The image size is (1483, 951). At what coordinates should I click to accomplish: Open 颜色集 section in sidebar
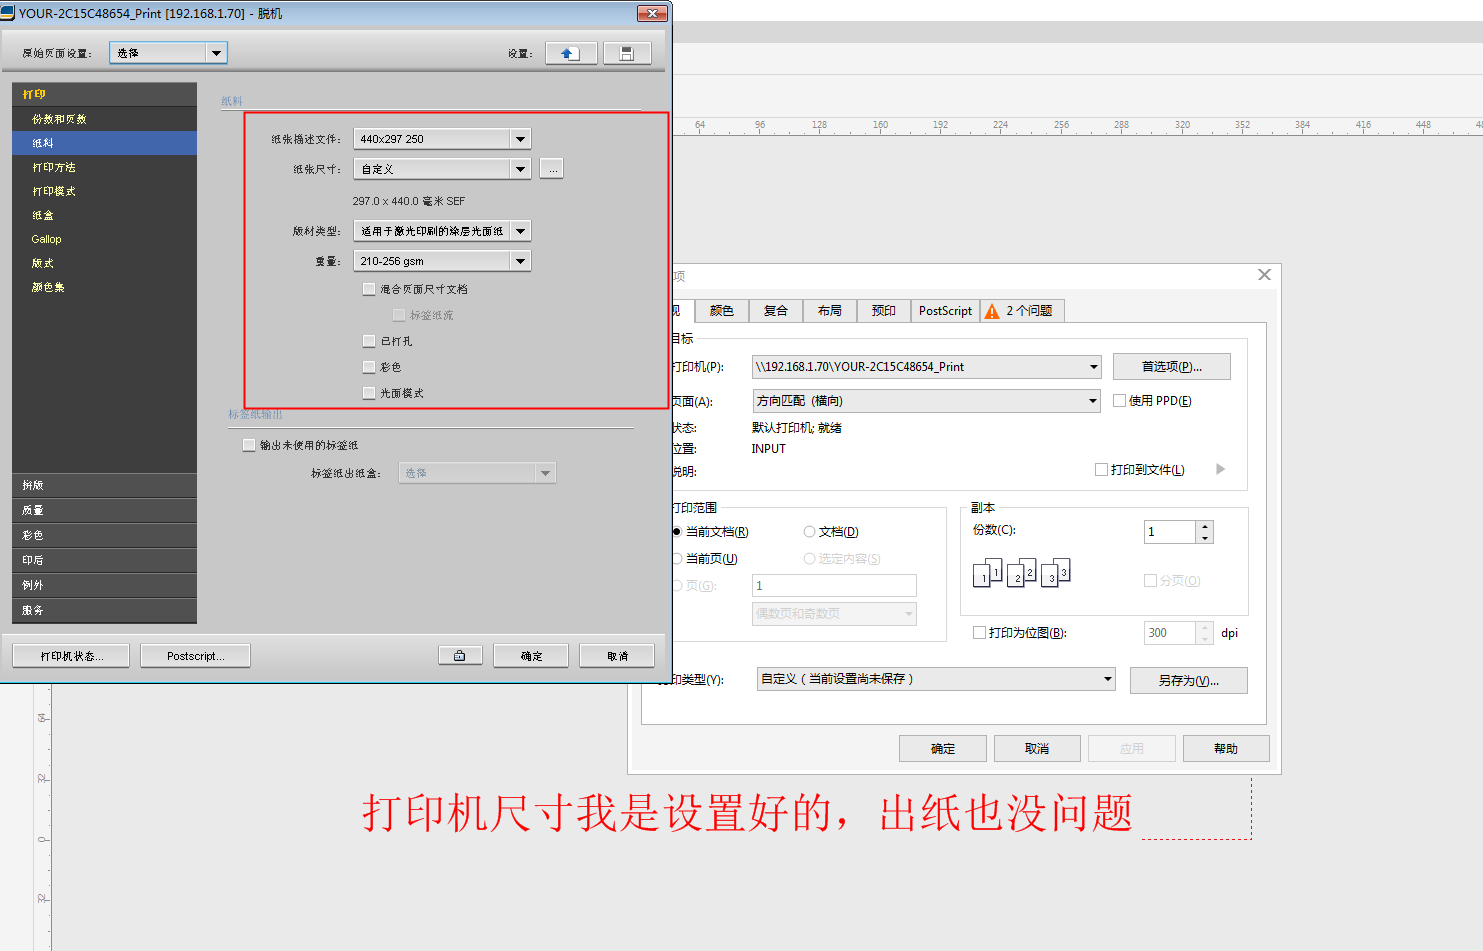tap(104, 287)
